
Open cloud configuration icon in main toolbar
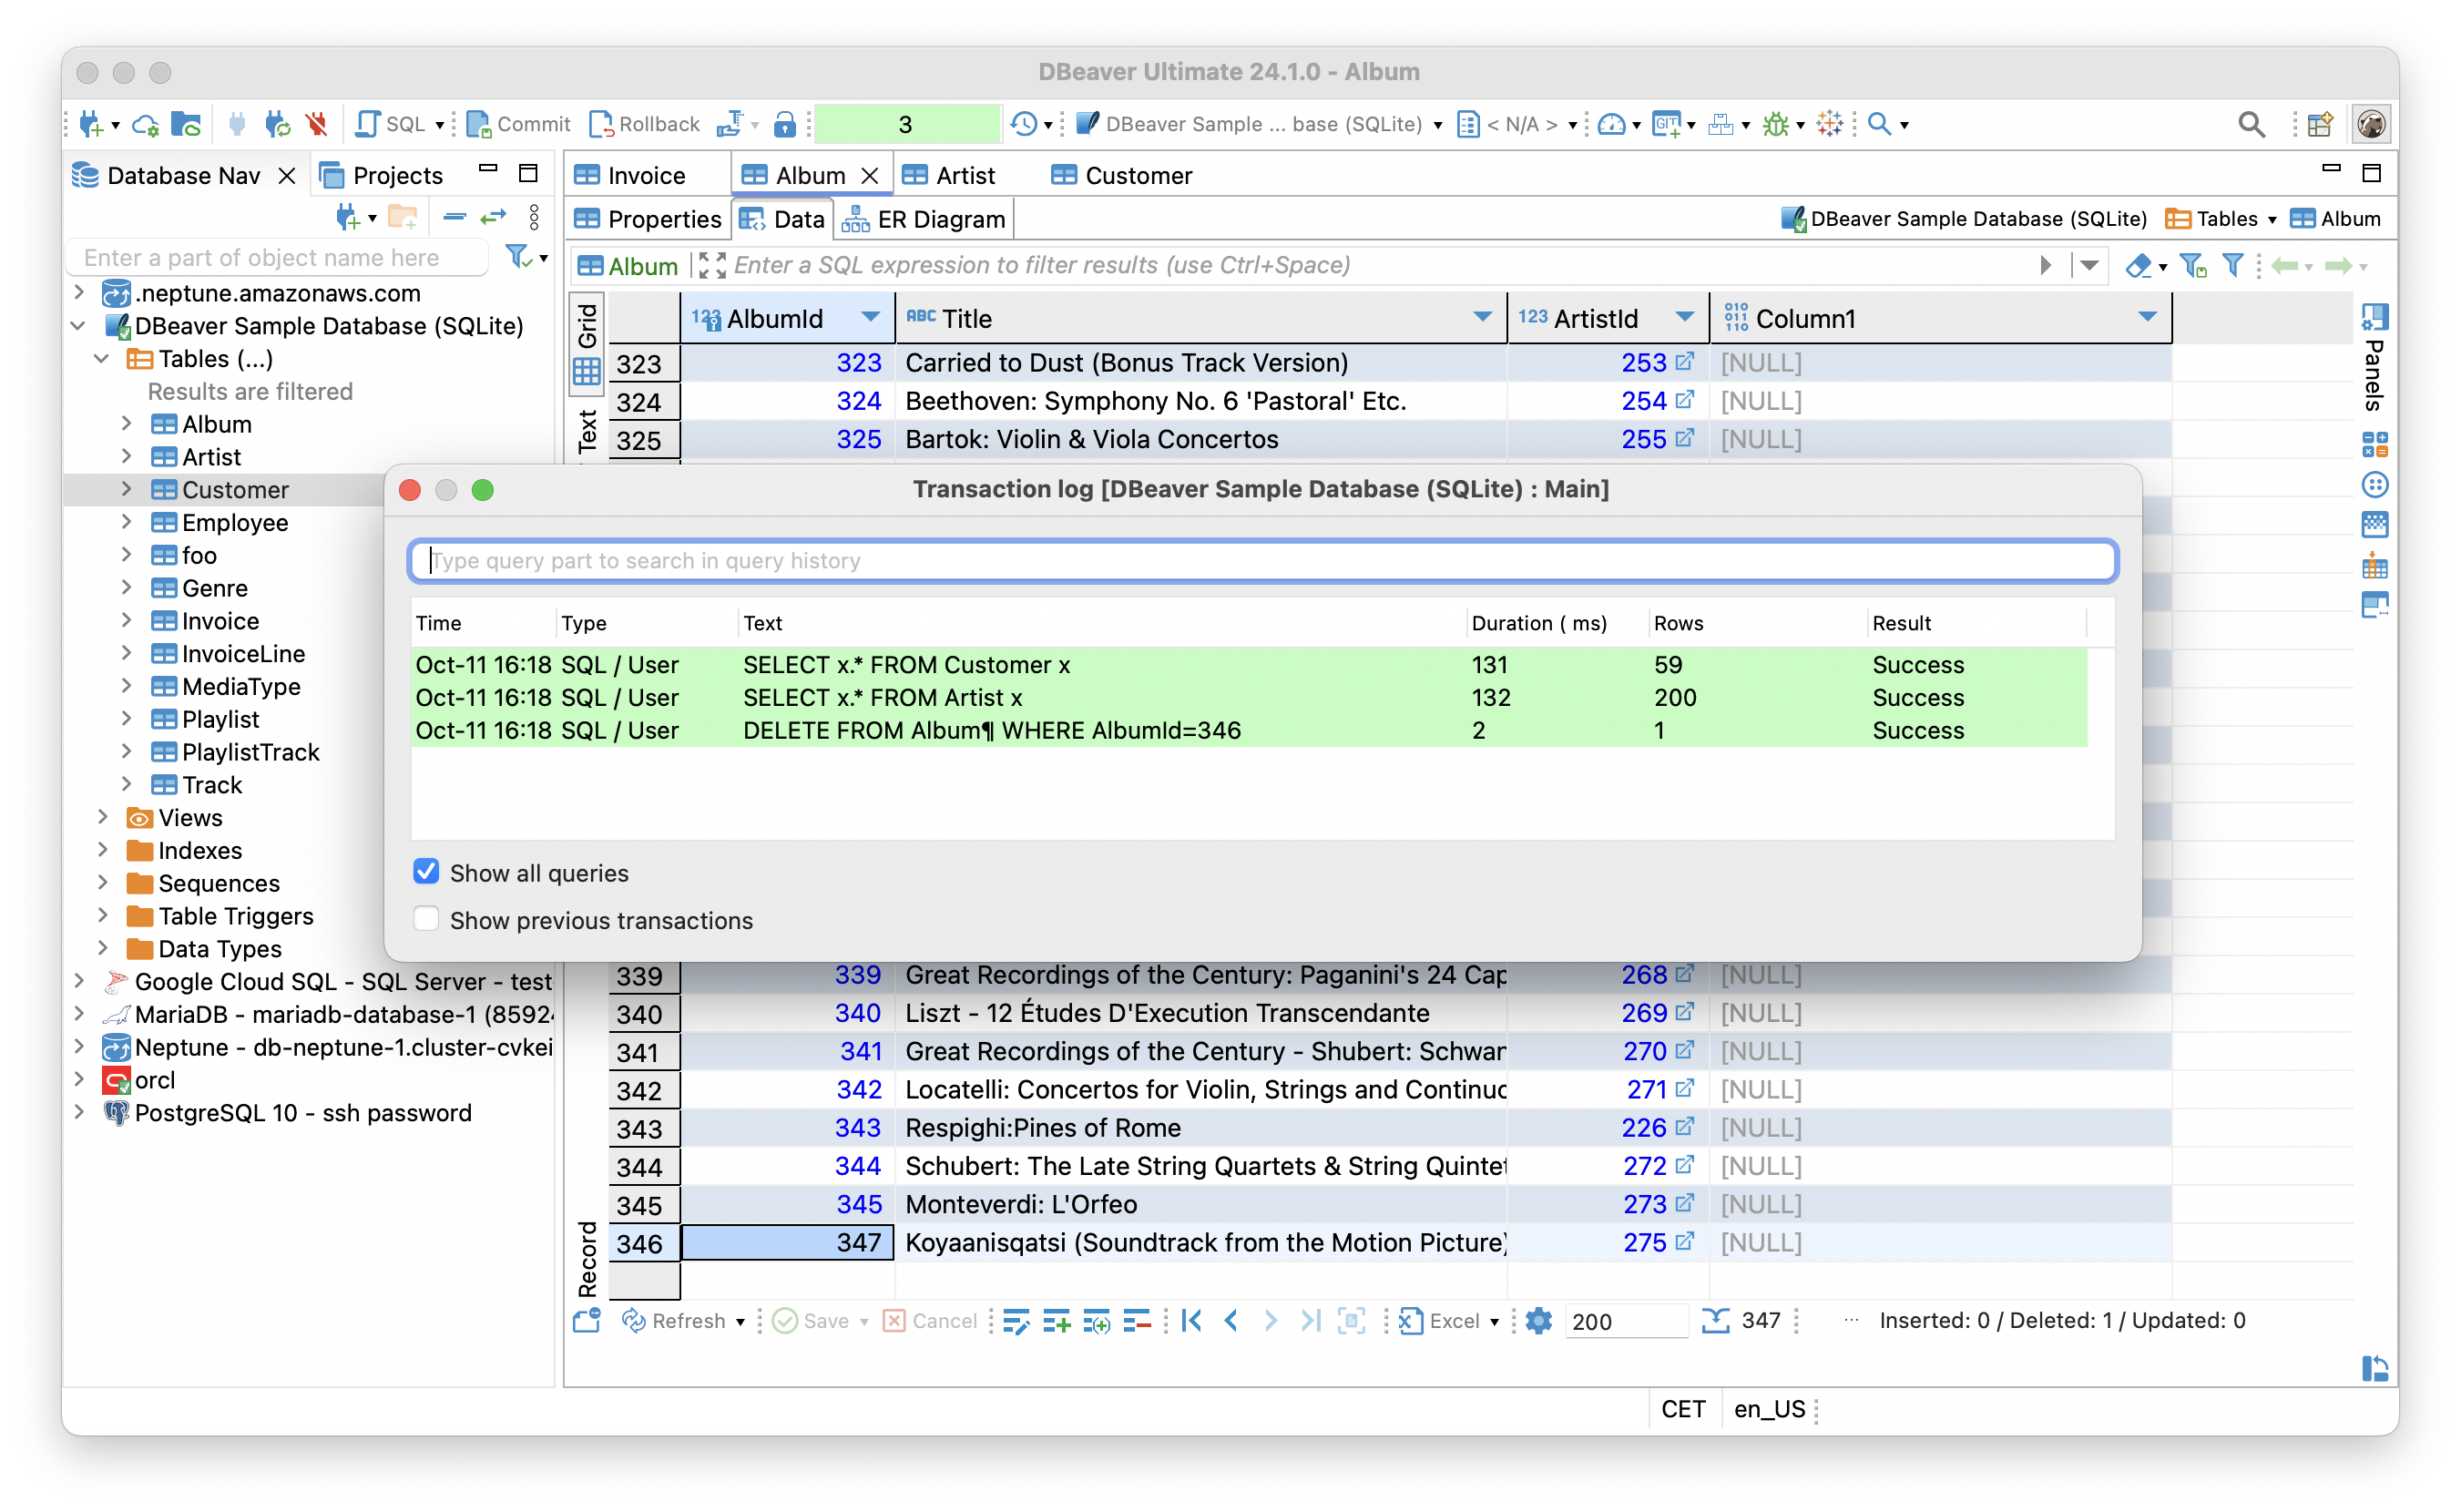[x=146, y=124]
